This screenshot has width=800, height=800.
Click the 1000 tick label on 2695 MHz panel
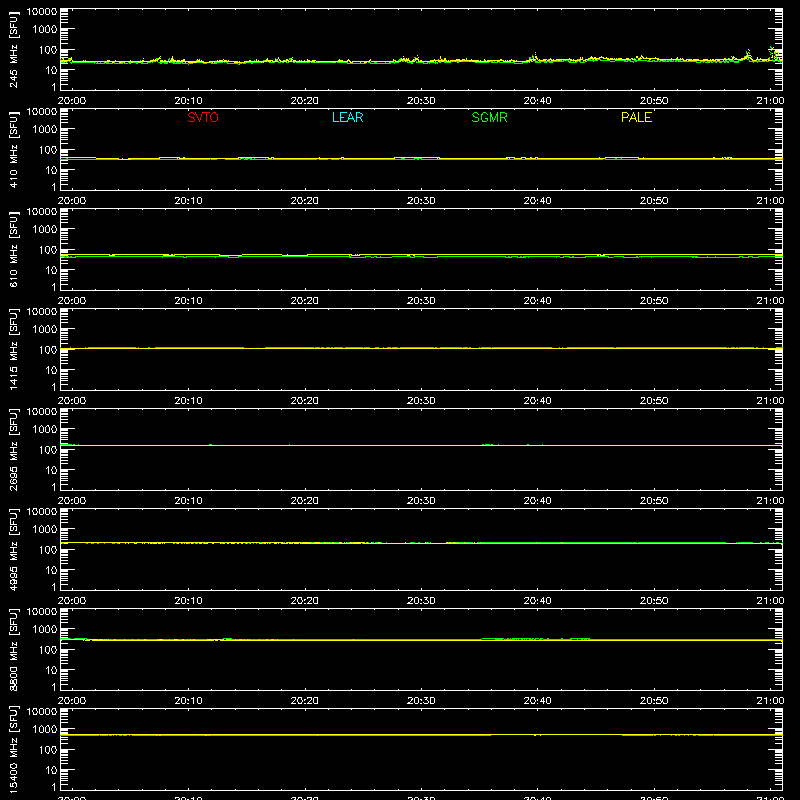coord(45,430)
